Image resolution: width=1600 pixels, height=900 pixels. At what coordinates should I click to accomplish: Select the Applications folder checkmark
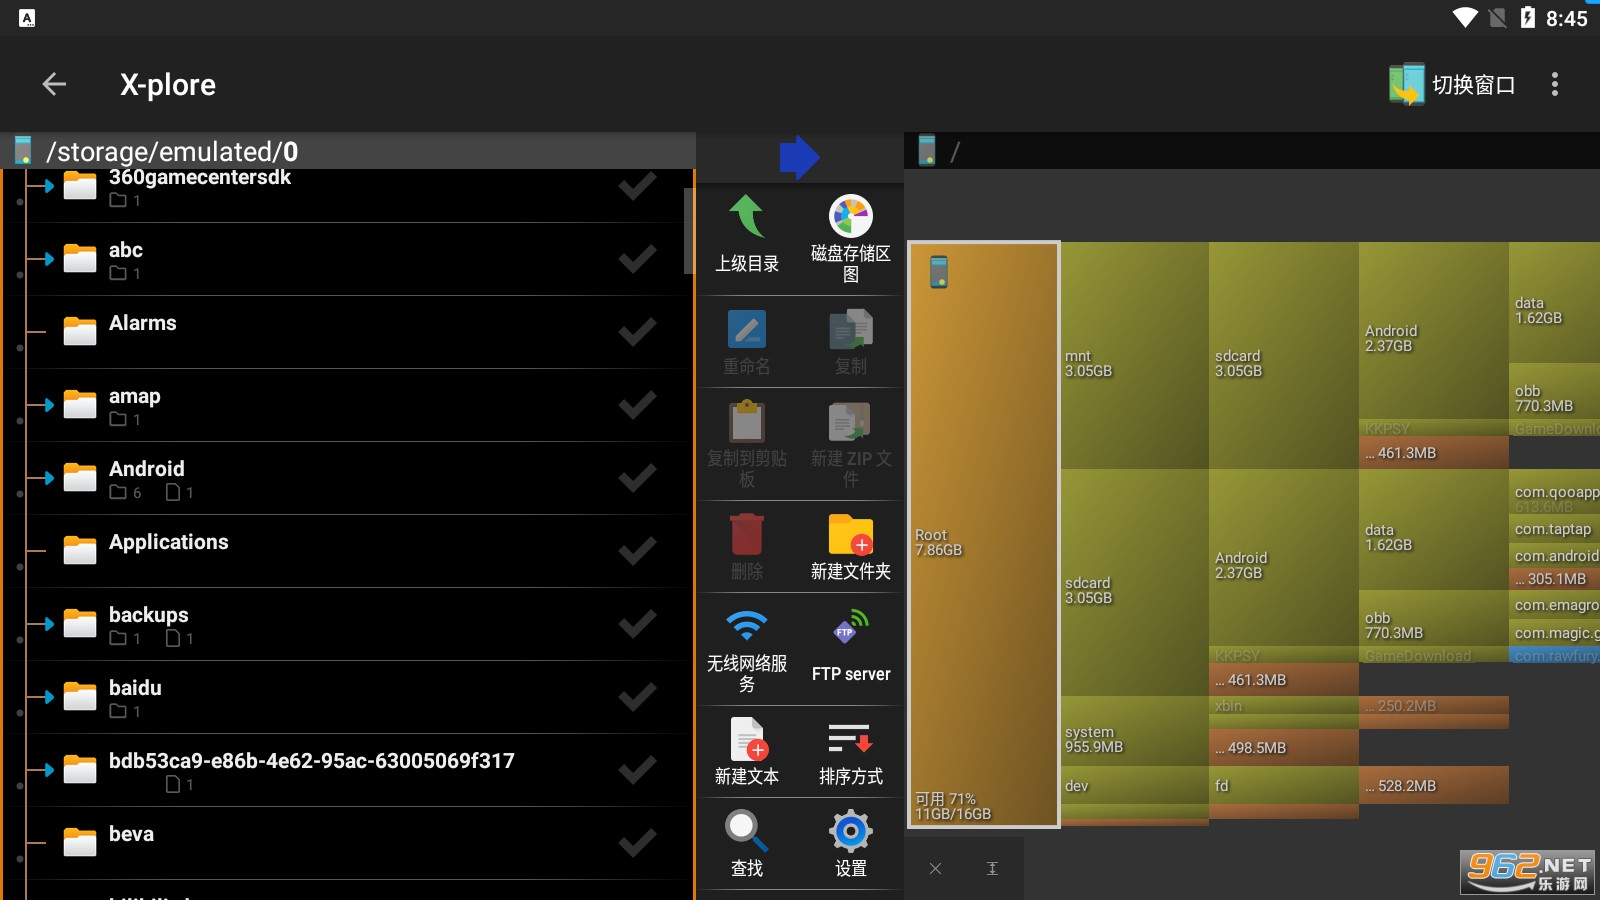[x=637, y=551]
